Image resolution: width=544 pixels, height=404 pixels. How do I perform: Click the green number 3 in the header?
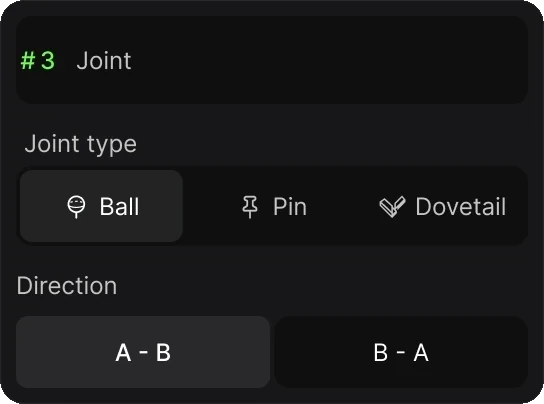[48, 60]
